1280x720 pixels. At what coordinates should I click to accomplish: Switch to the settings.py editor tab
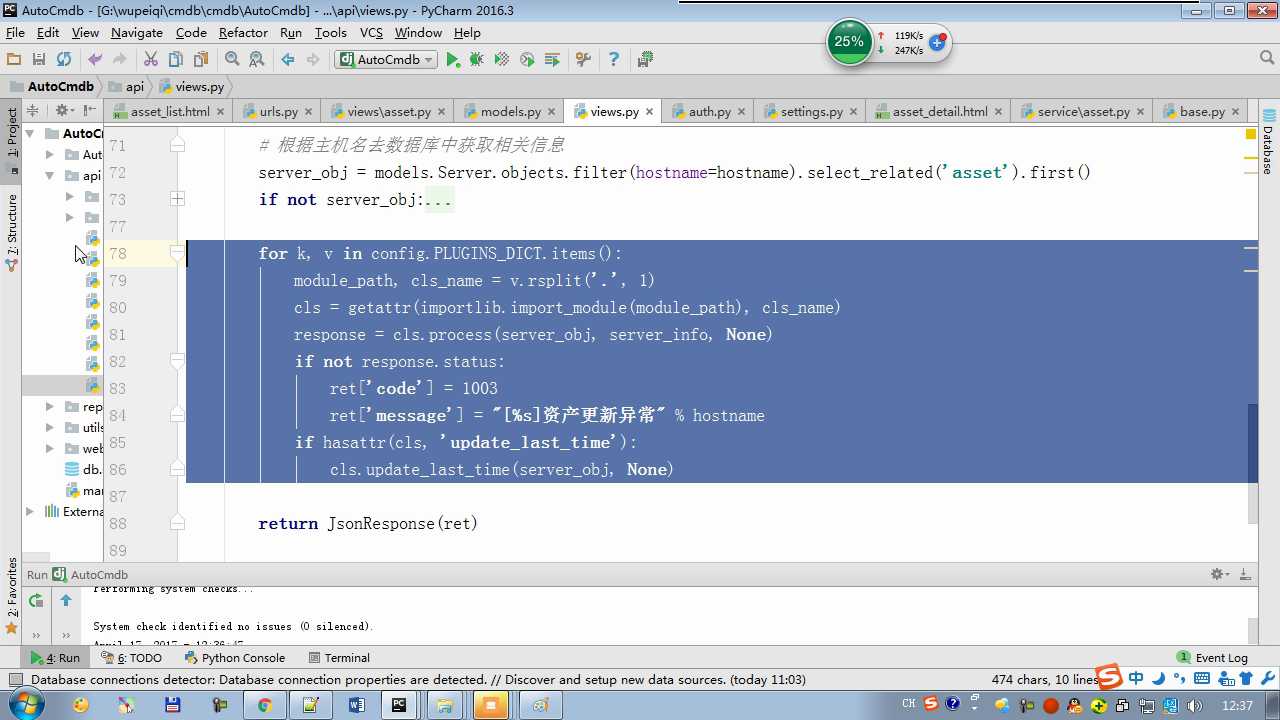[x=811, y=112]
